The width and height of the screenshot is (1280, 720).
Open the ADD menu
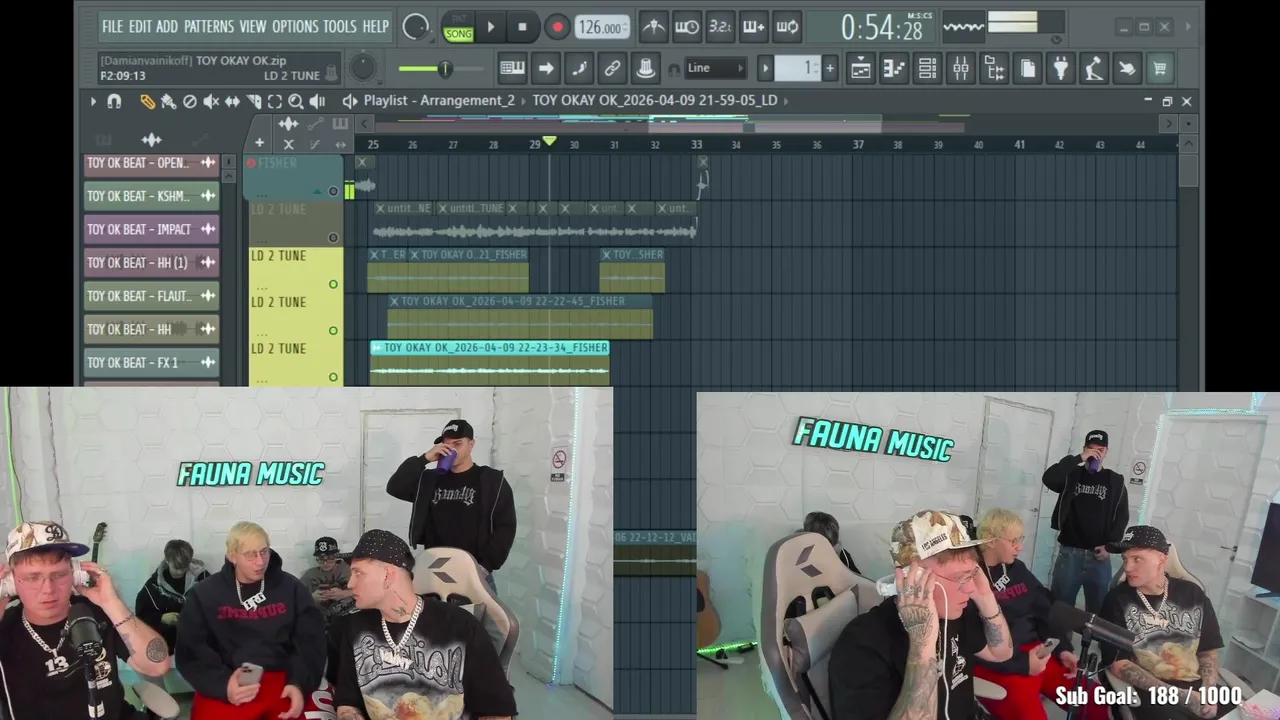pos(167,26)
